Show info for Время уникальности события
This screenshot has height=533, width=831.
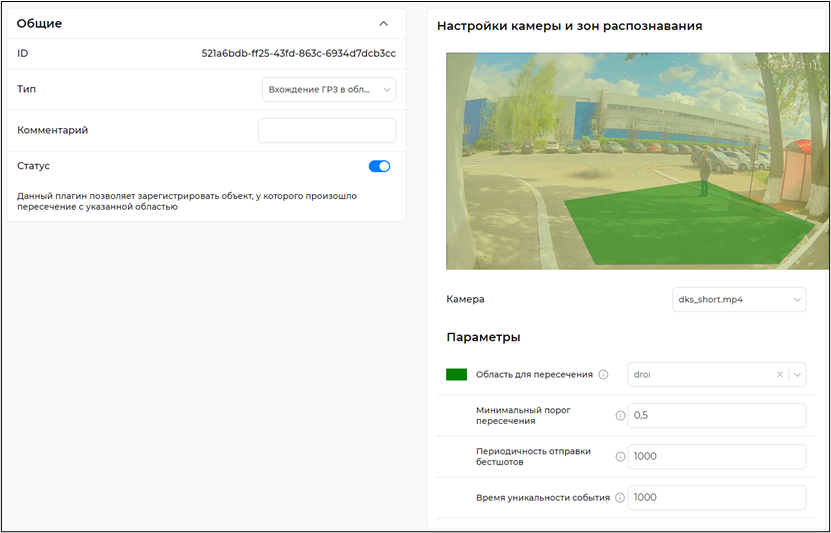click(620, 498)
